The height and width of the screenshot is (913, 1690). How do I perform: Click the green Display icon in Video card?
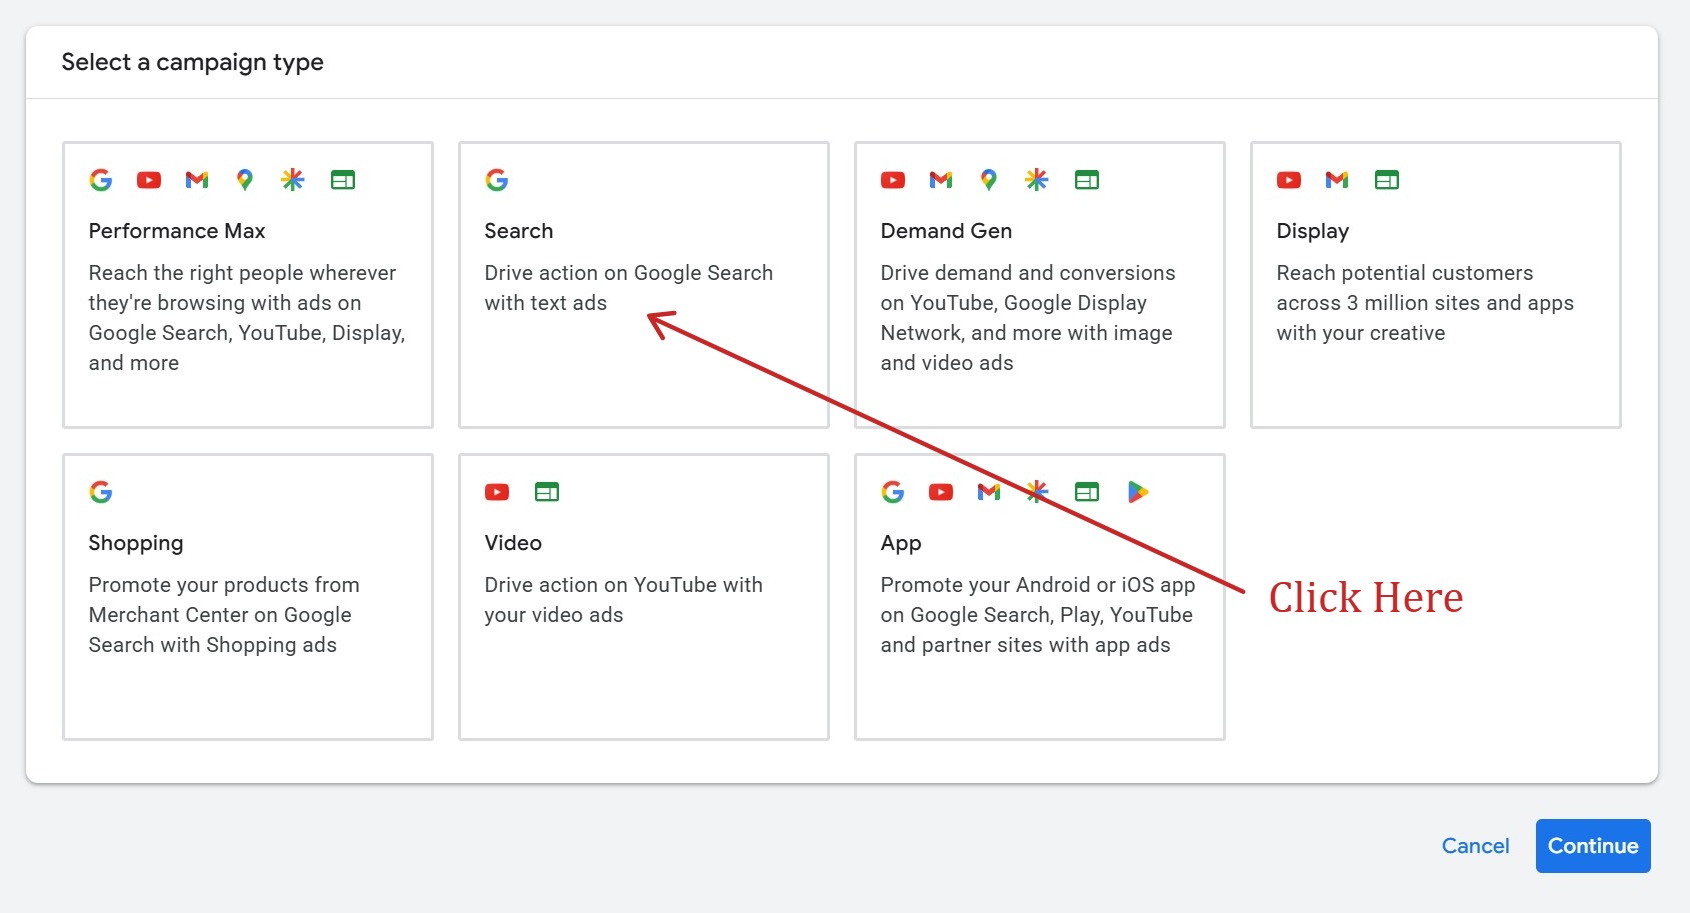(547, 492)
